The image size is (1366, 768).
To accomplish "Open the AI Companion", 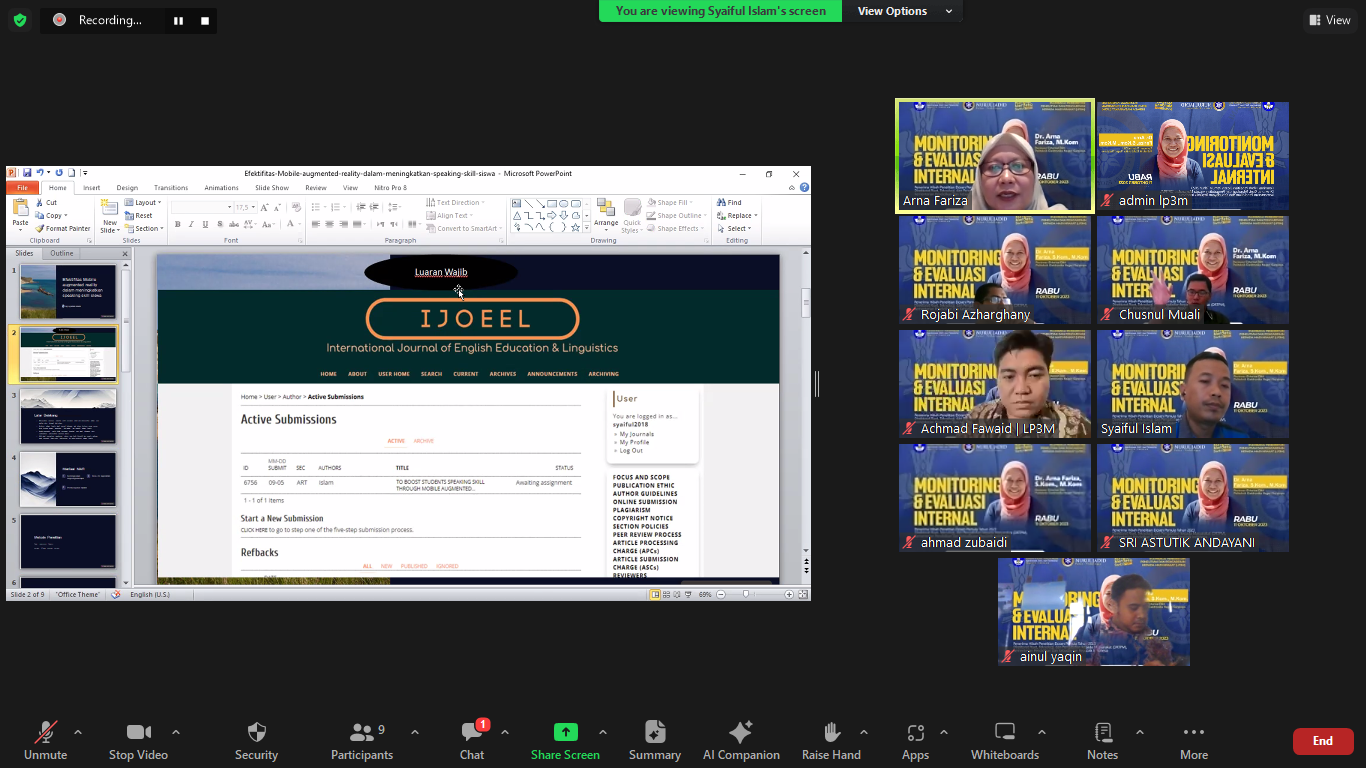I will click(x=741, y=733).
